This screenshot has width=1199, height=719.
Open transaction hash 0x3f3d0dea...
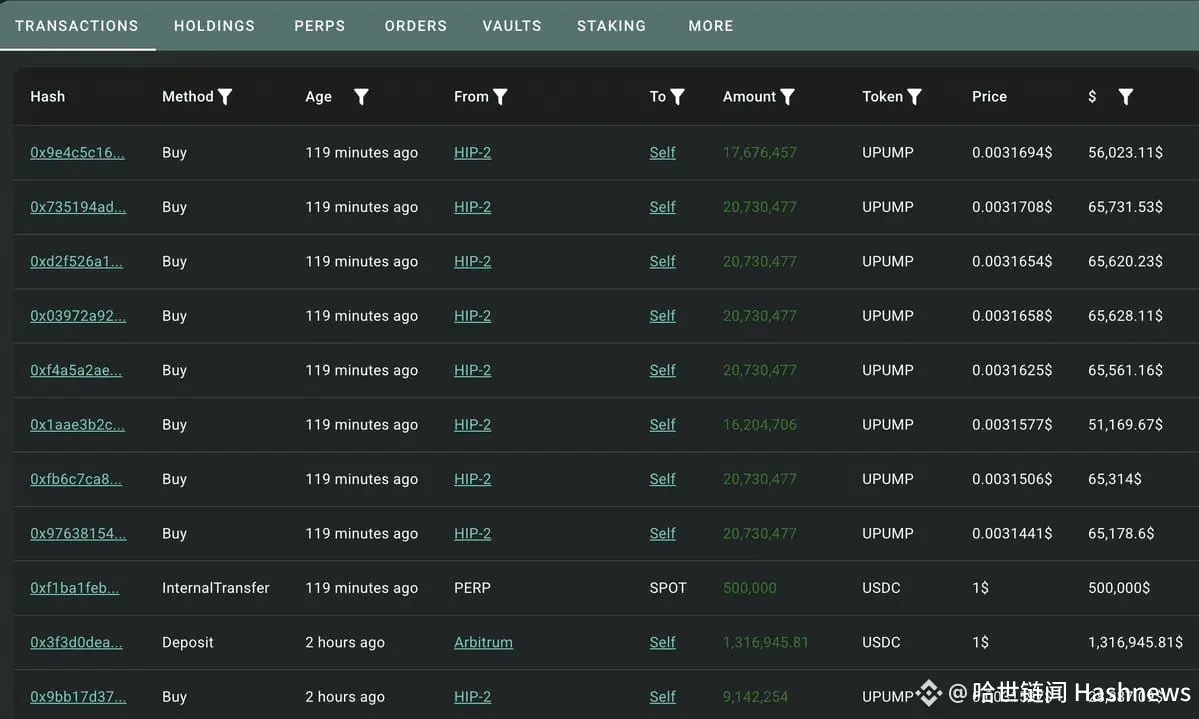(76, 642)
